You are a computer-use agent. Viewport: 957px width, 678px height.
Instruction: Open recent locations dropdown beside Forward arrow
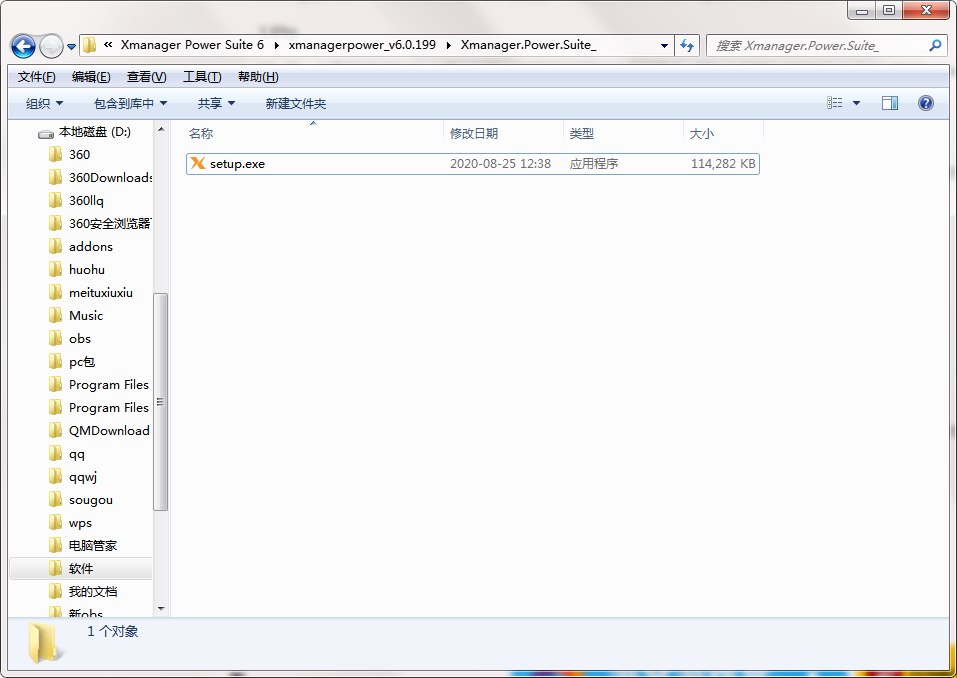pyautogui.click(x=71, y=46)
